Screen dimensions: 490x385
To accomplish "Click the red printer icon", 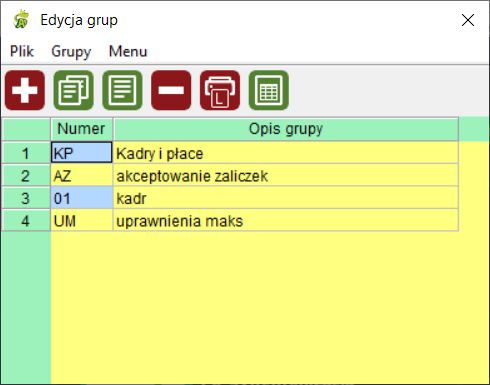I will tap(220, 90).
